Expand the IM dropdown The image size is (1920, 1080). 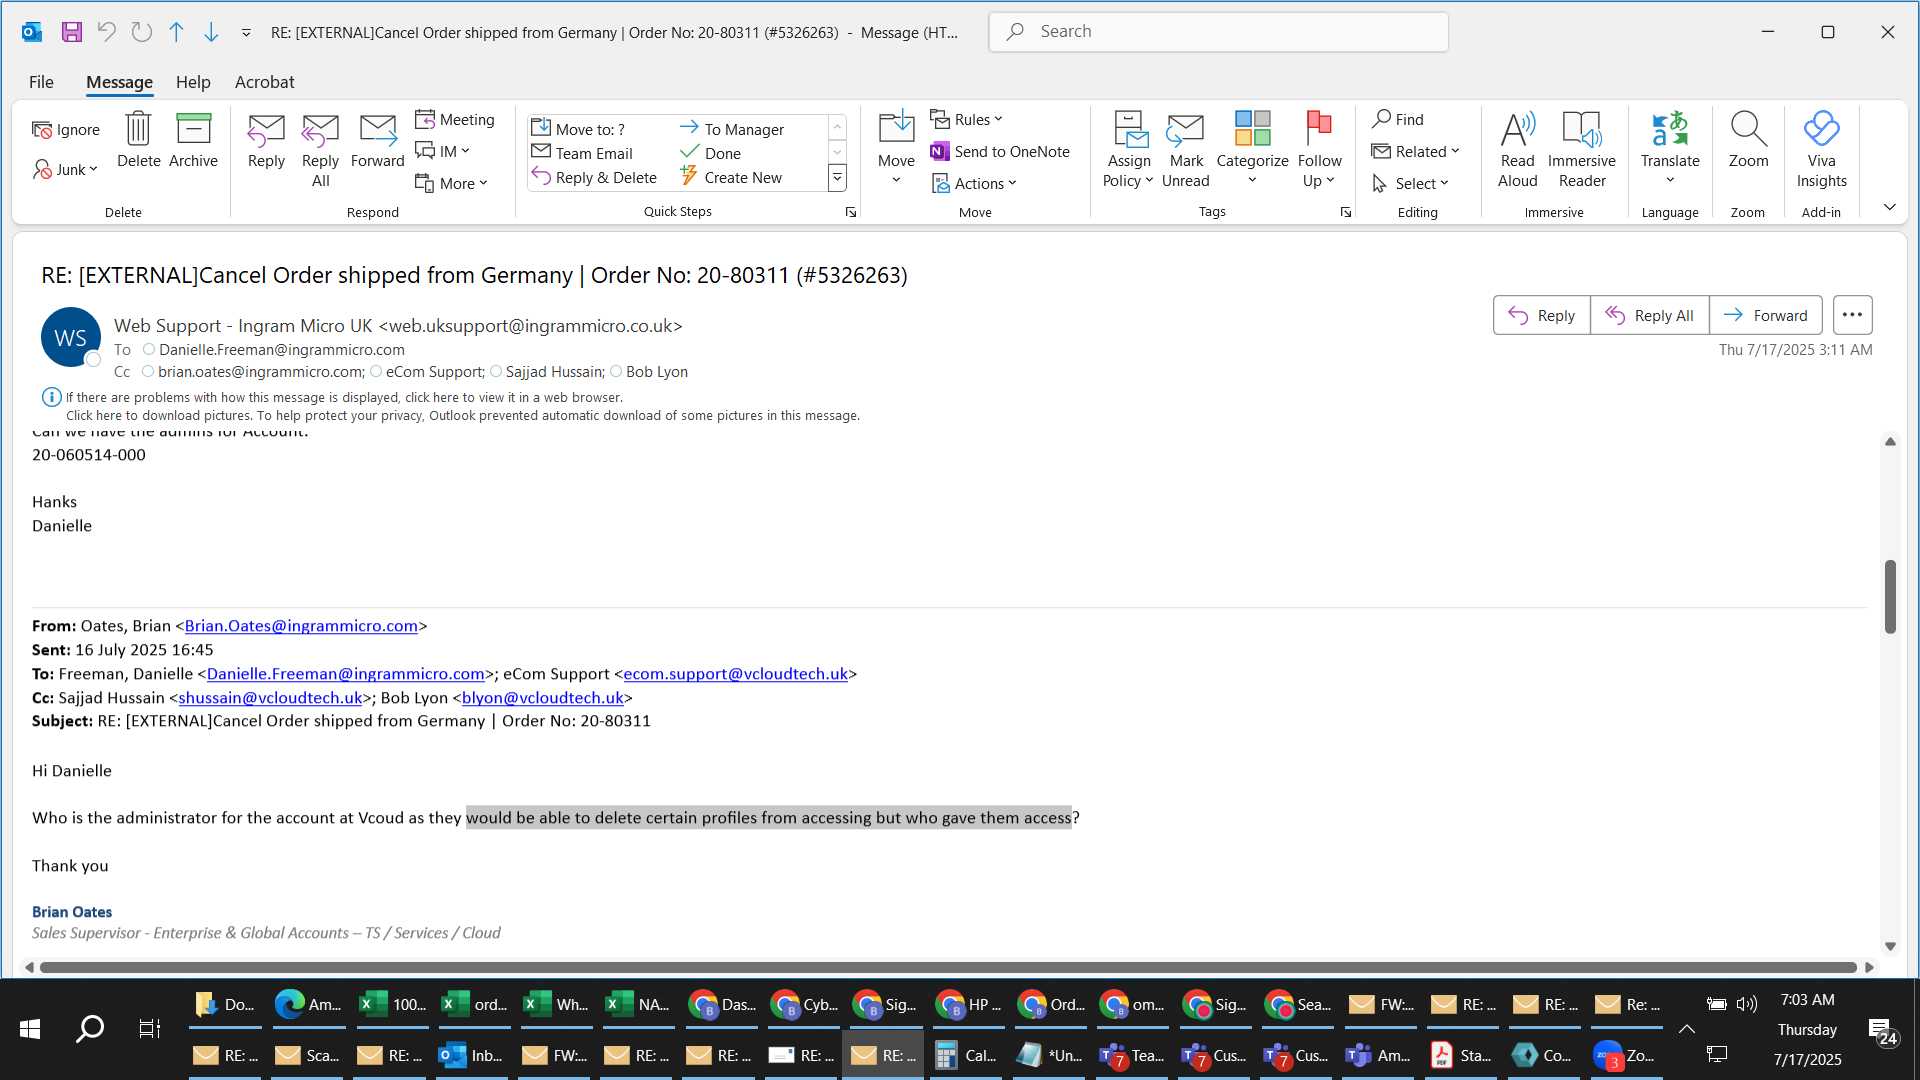pos(442,151)
